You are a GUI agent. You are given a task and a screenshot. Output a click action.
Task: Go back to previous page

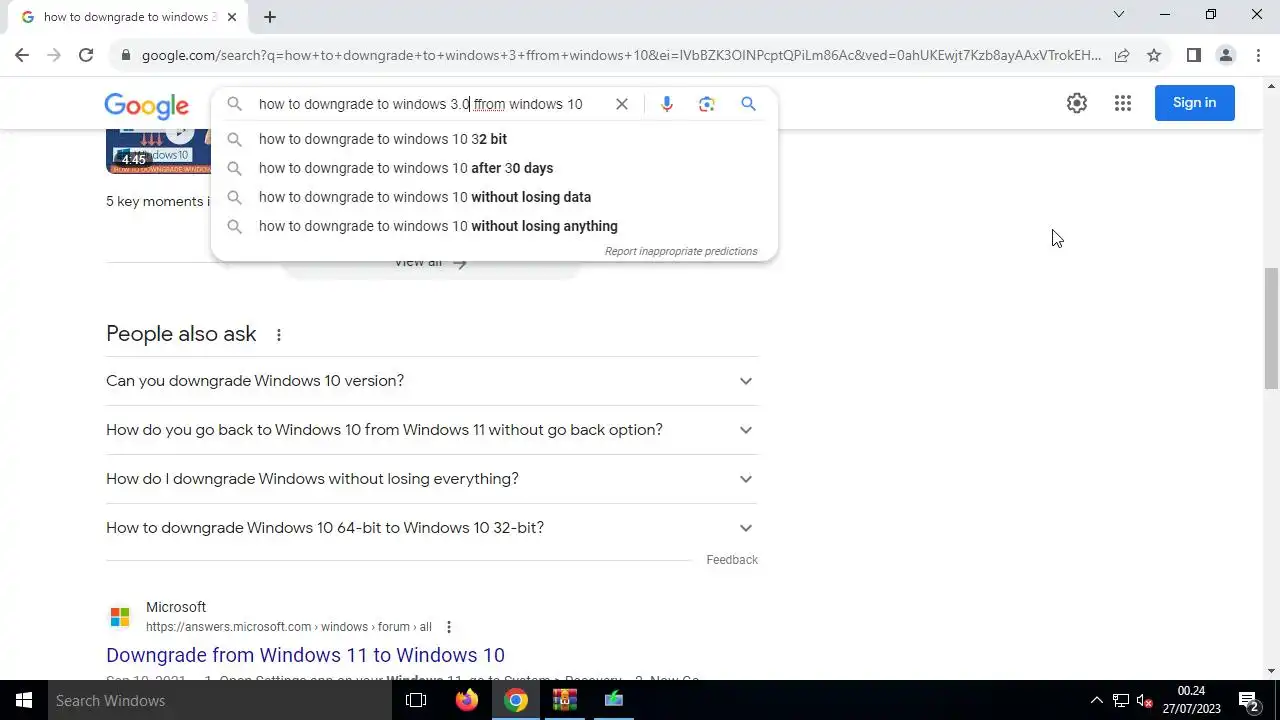[x=22, y=55]
